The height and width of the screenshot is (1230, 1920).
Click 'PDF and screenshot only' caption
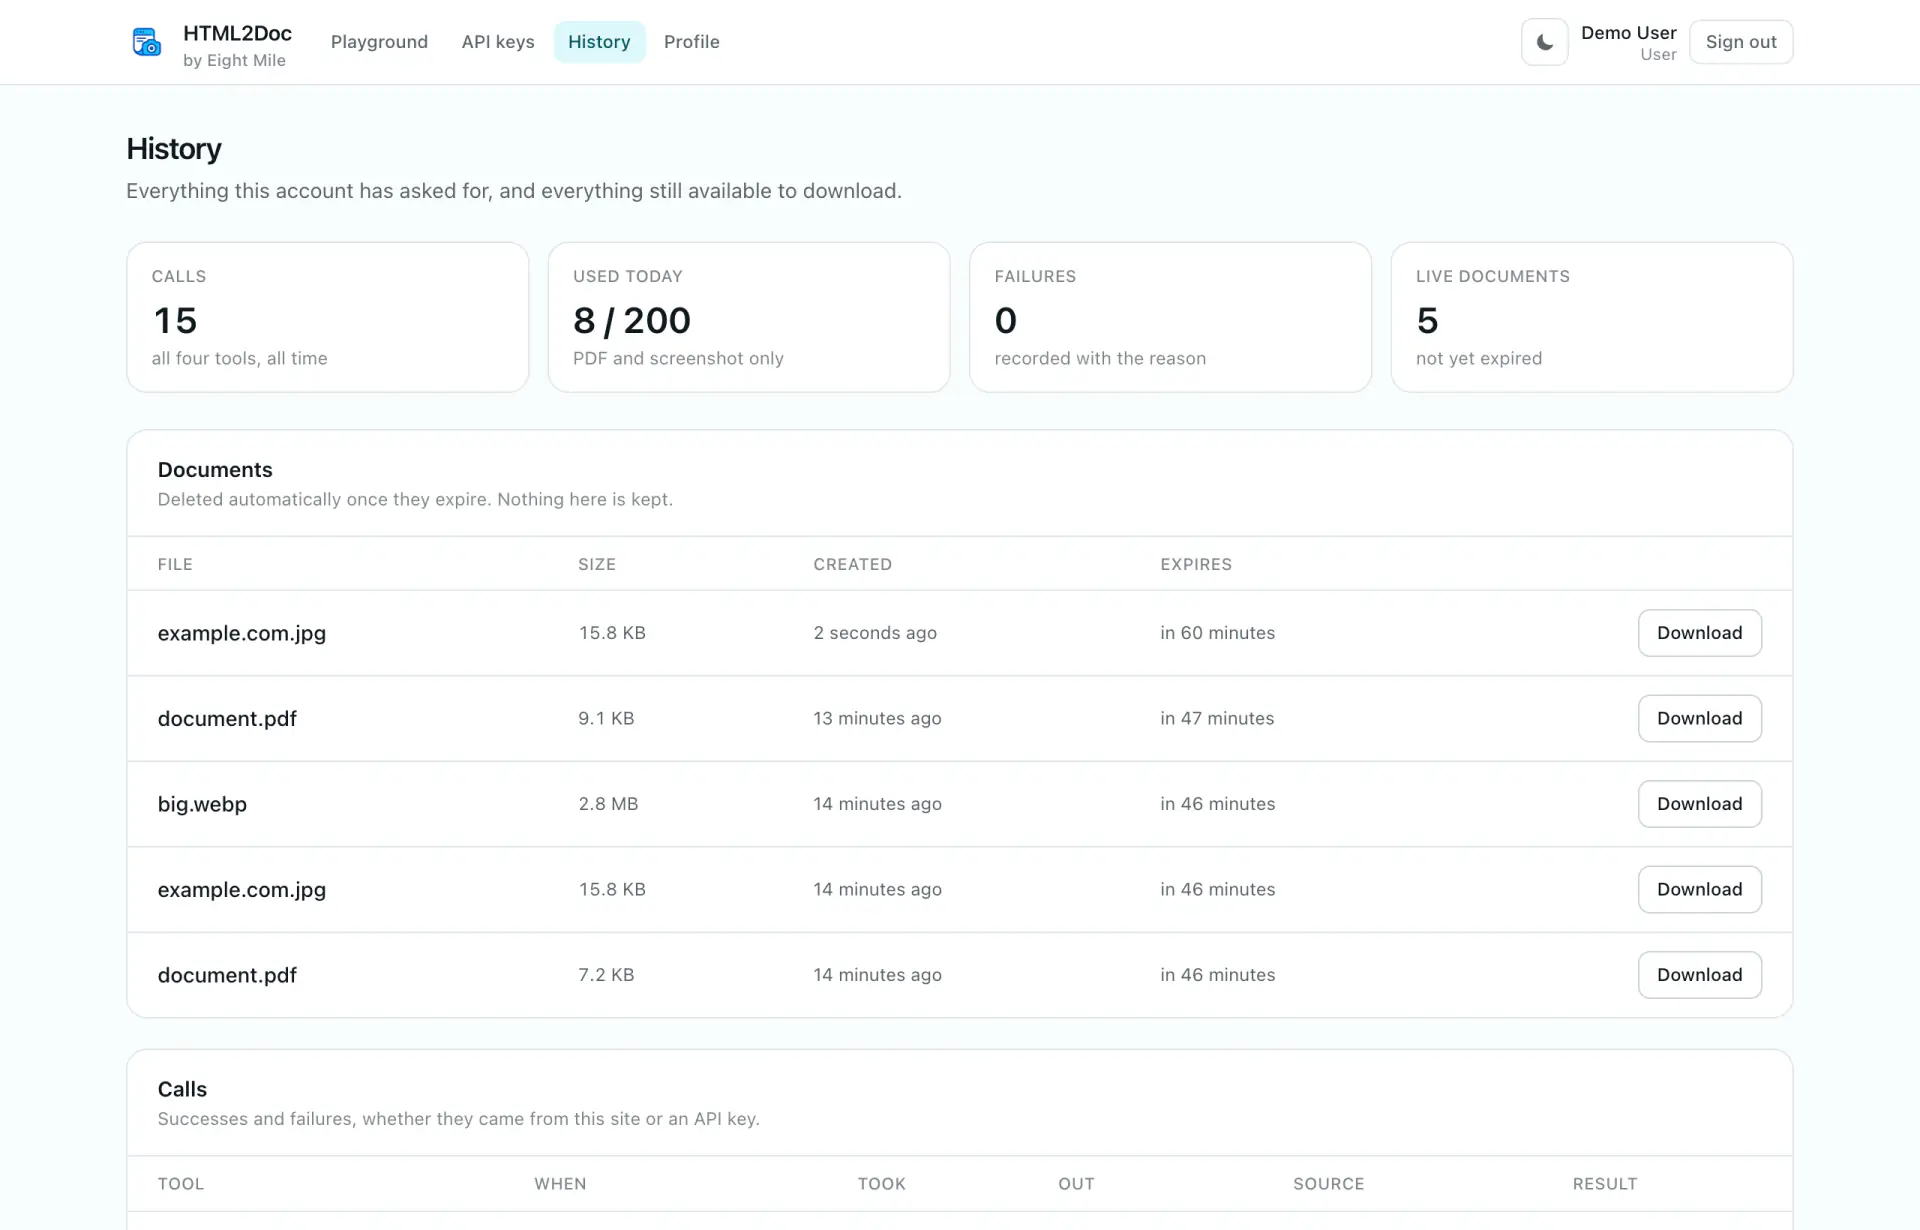pyautogui.click(x=678, y=358)
